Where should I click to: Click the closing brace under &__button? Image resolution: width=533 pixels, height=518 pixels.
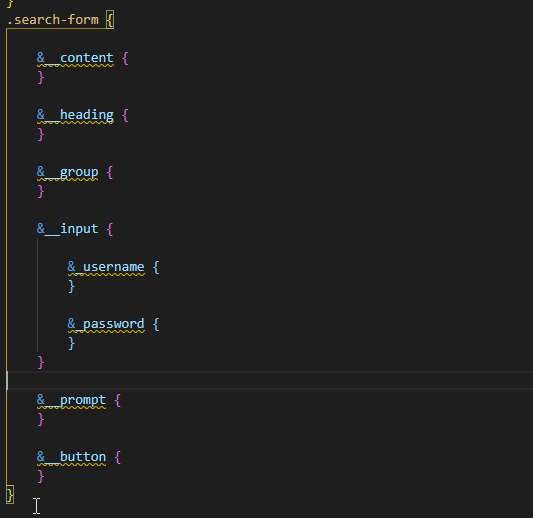pos(41,477)
